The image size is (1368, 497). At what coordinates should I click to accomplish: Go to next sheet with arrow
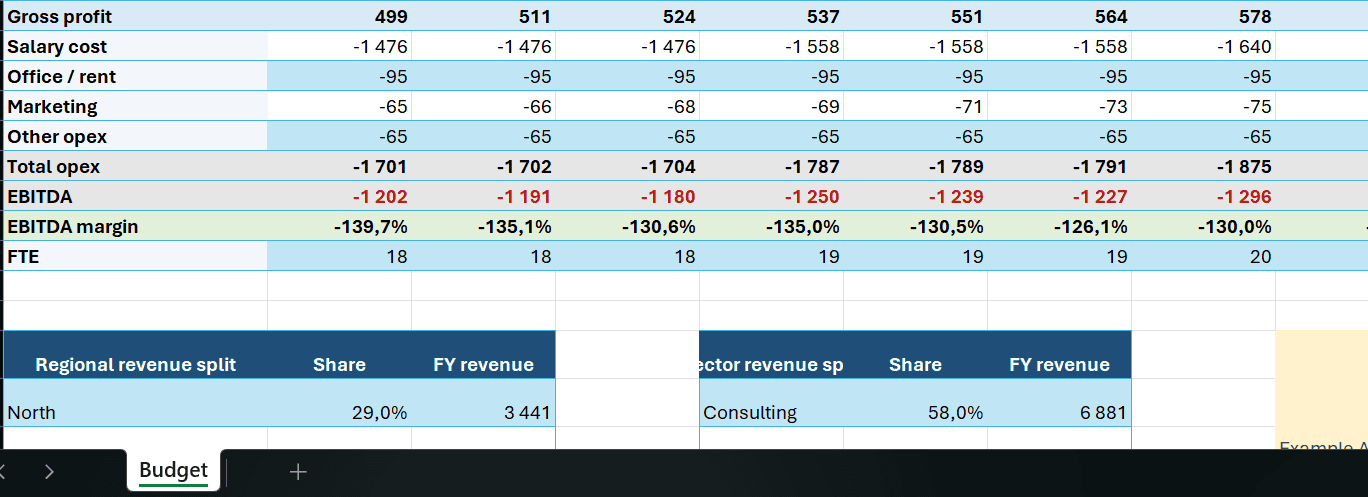49,472
